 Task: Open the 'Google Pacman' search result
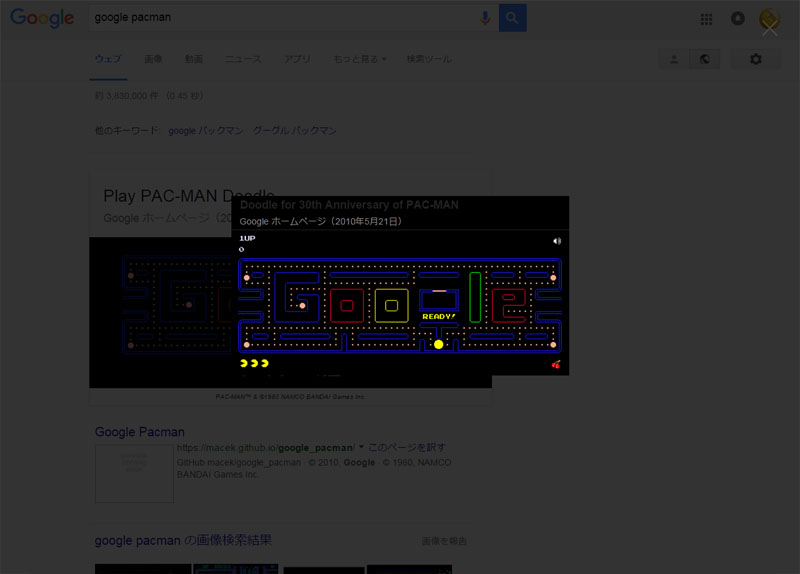point(140,432)
